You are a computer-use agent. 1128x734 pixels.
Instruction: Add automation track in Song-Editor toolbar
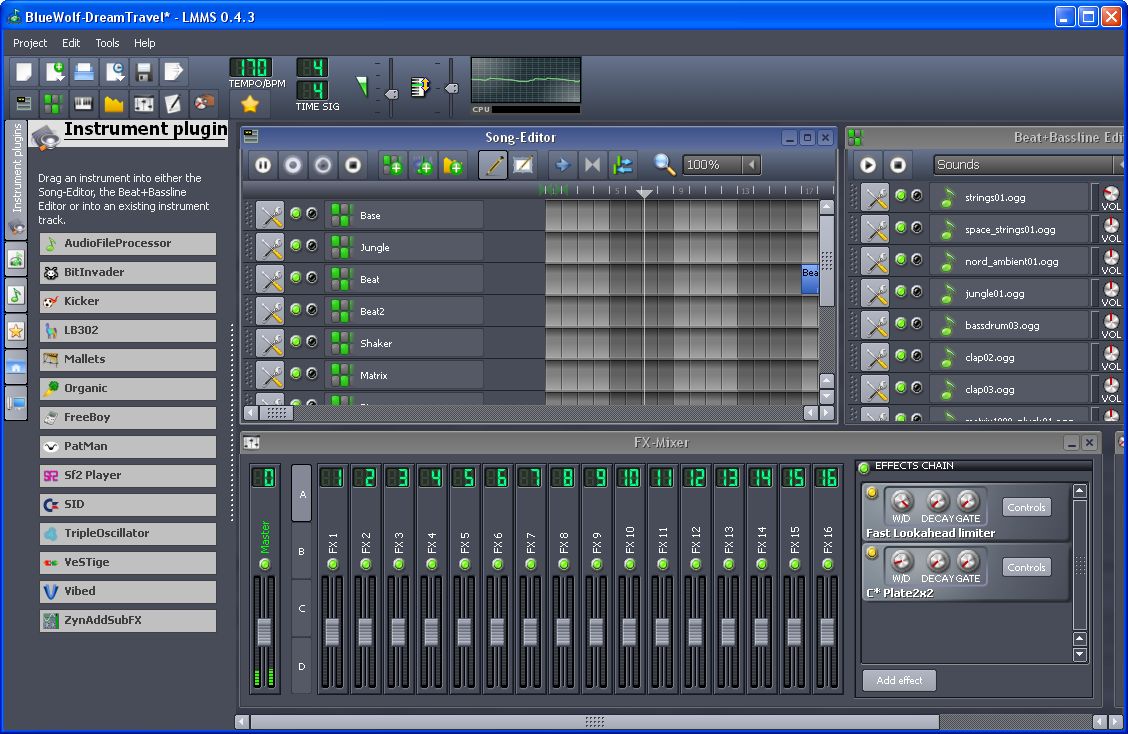(x=453, y=166)
